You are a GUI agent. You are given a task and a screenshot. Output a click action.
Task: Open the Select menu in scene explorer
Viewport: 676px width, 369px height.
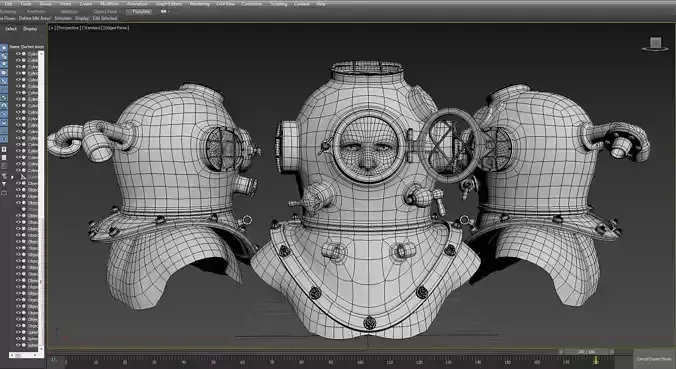click(x=11, y=29)
